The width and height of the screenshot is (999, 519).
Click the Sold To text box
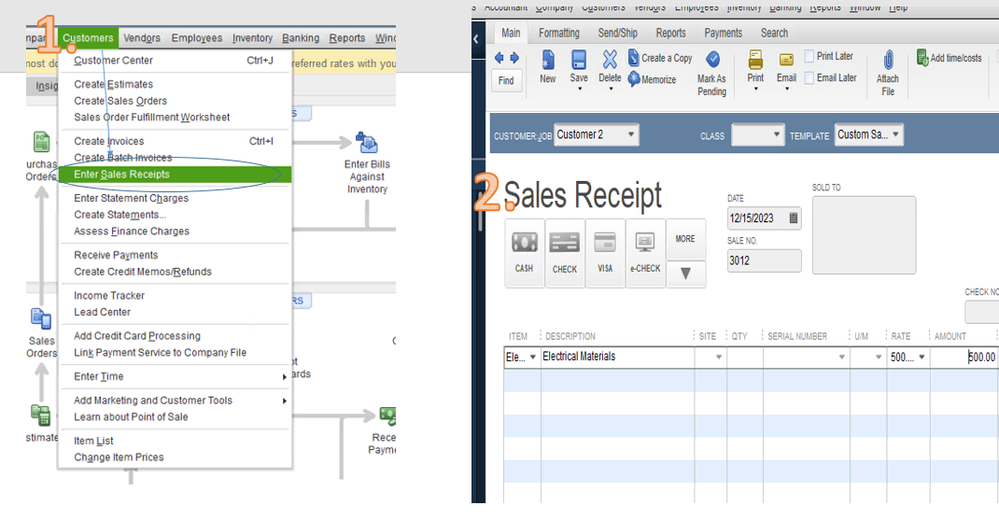pyautogui.click(x=864, y=235)
